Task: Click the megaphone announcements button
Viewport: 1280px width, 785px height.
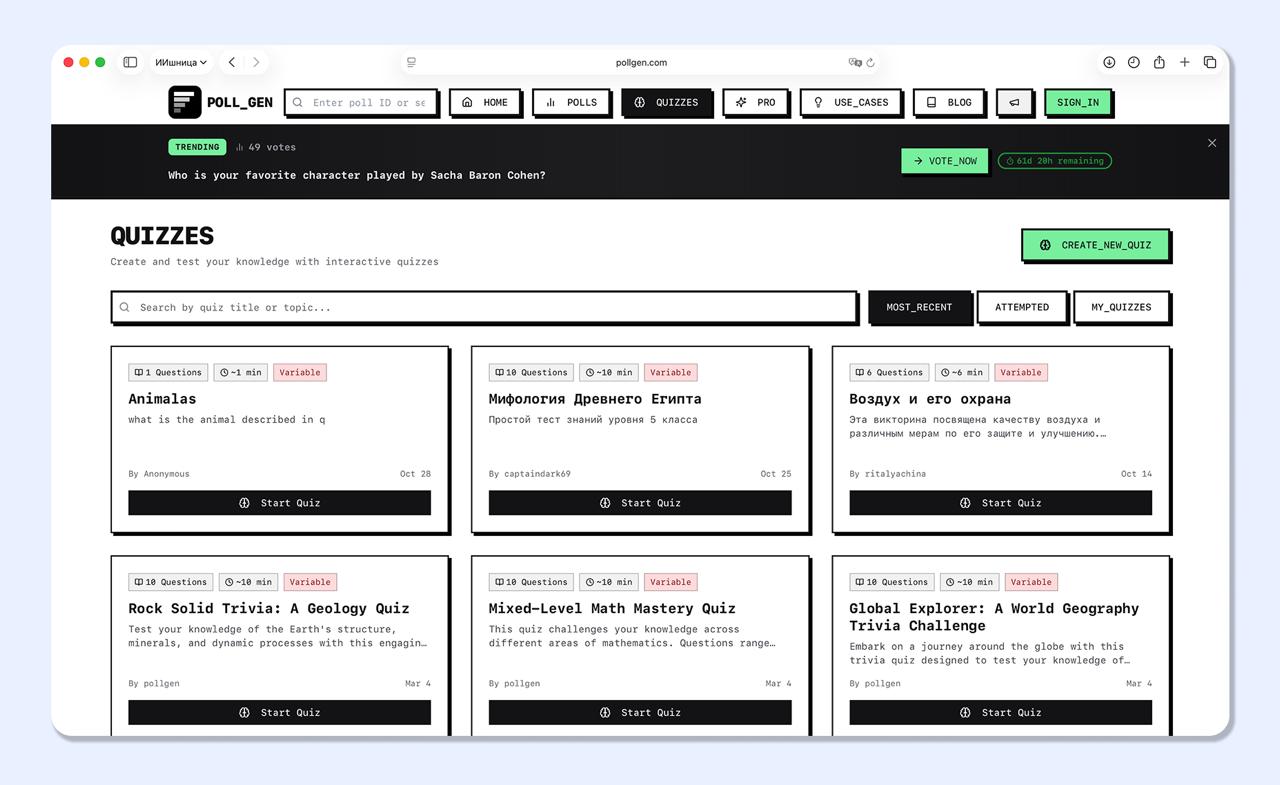Action: pyautogui.click(x=1014, y=102)
